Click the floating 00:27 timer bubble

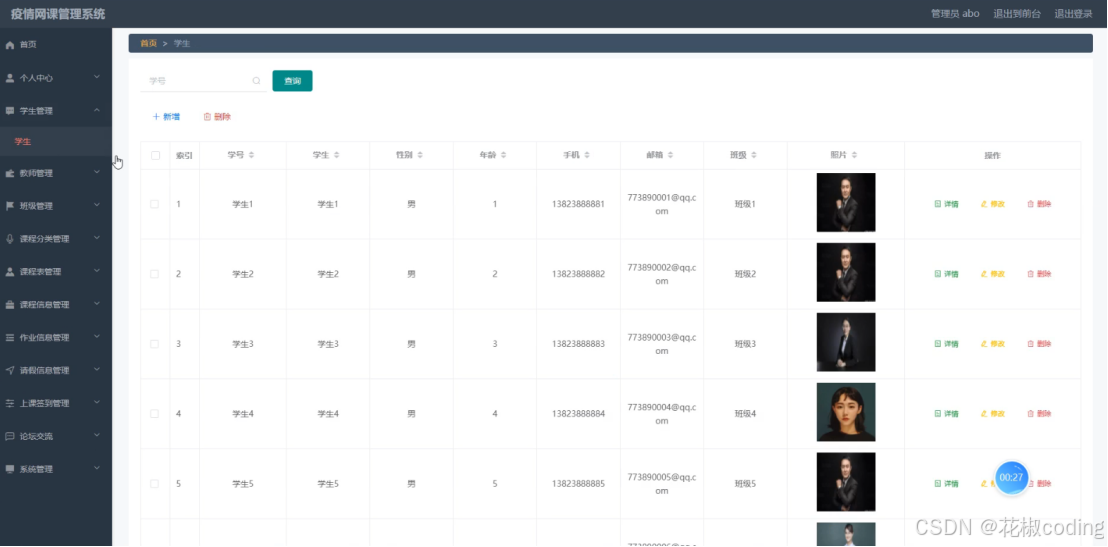click(x=1011, y=478)
